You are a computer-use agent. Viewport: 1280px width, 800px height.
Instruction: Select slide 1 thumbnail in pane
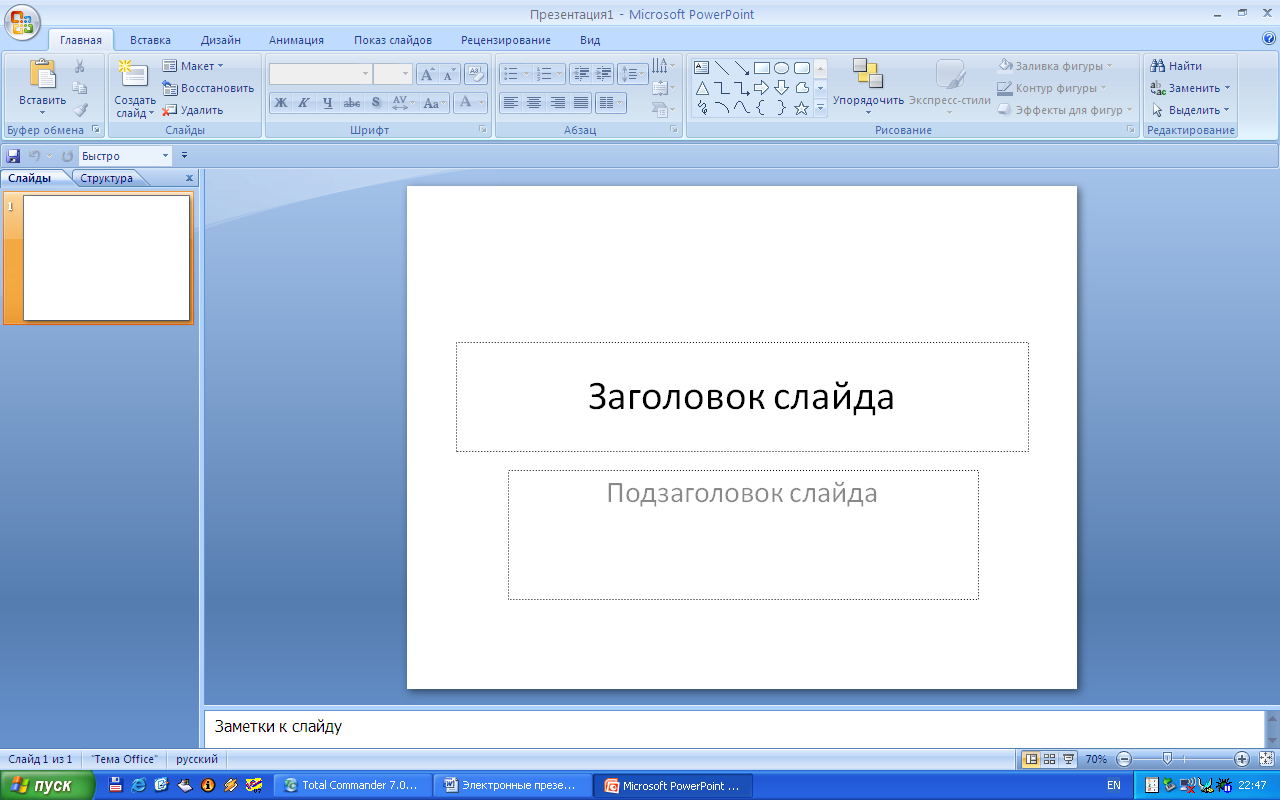[106, 258]
